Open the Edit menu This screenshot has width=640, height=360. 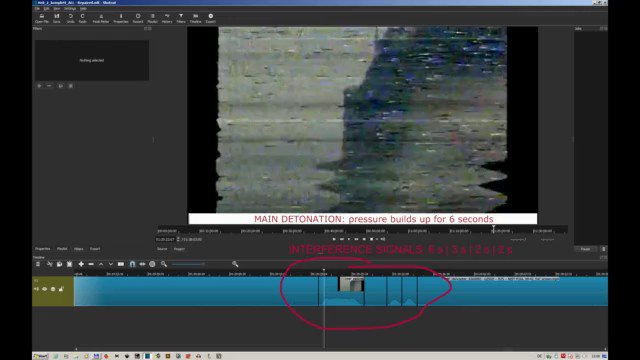point(47,9)
